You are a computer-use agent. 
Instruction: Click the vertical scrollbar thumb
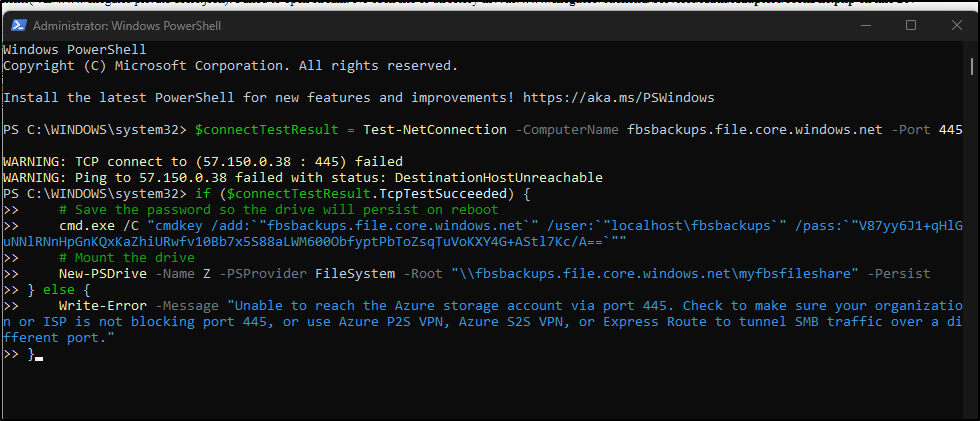[972, 66]
